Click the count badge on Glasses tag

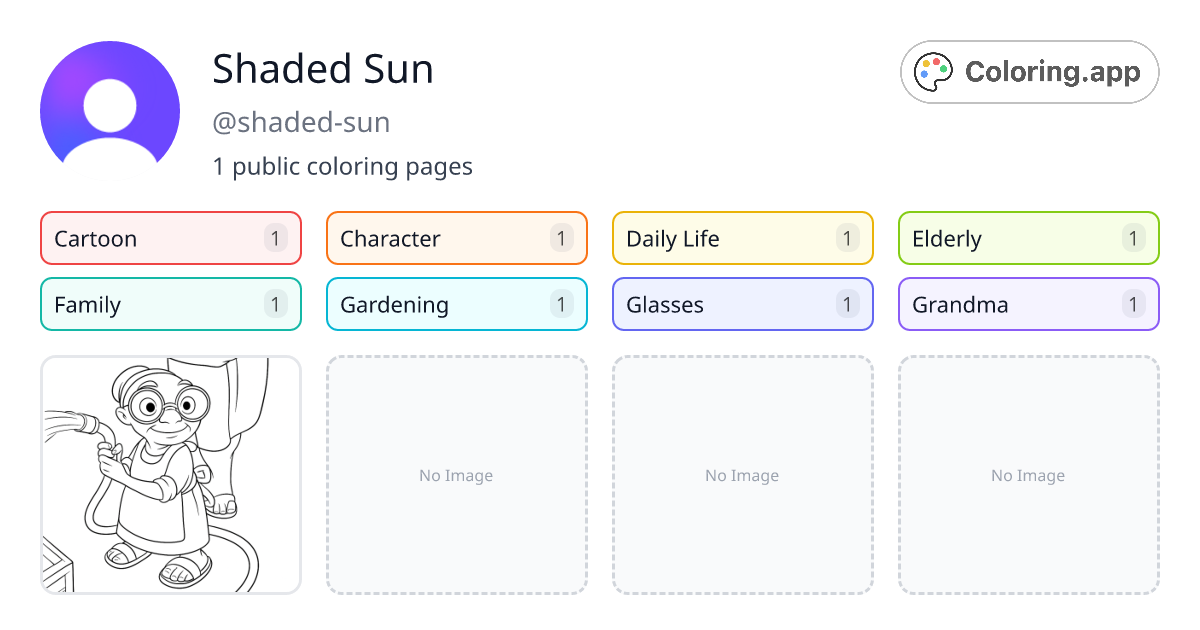click(847, 304)
